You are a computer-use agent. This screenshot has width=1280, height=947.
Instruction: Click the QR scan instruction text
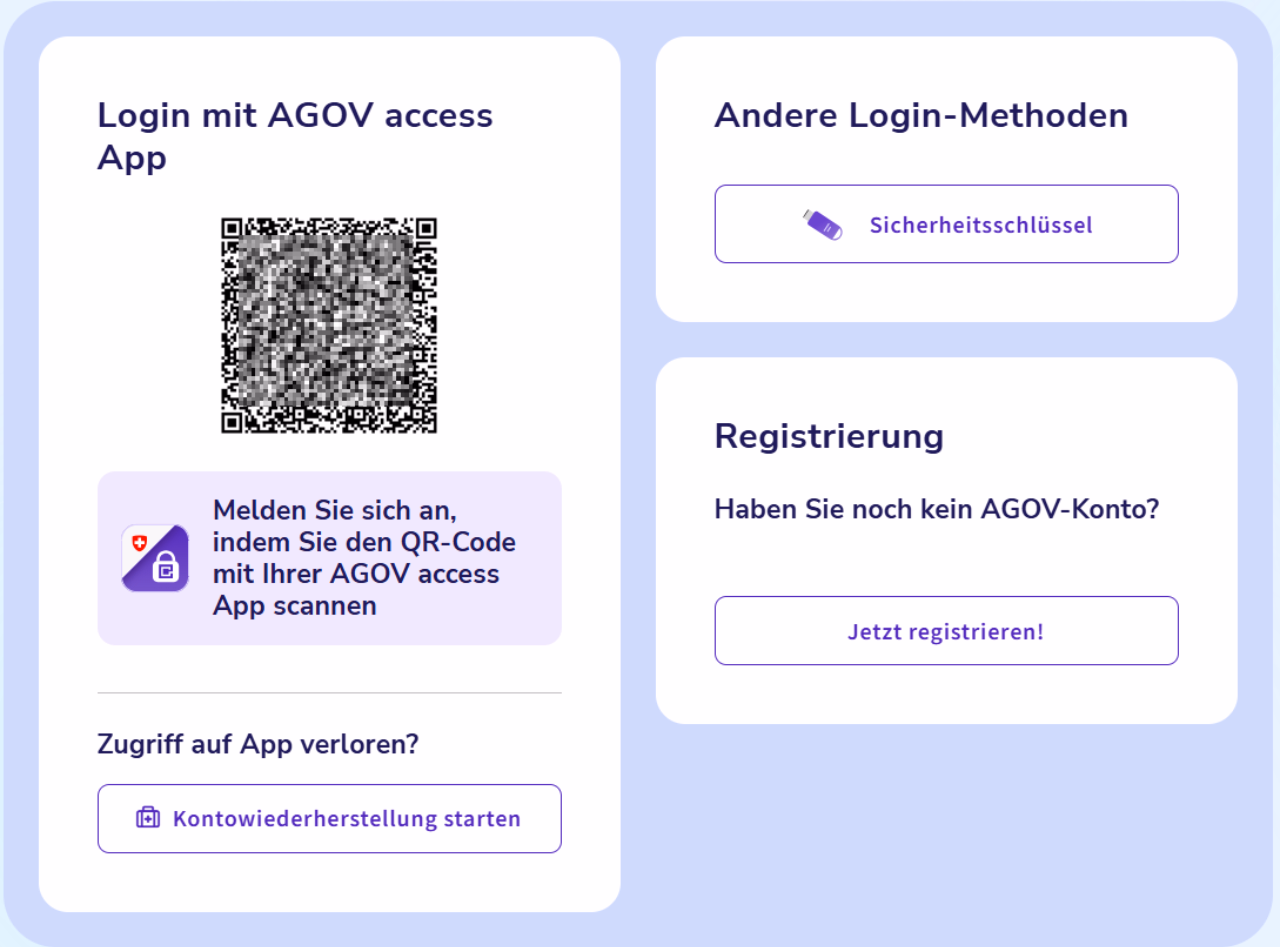click(x=364, y=558)
